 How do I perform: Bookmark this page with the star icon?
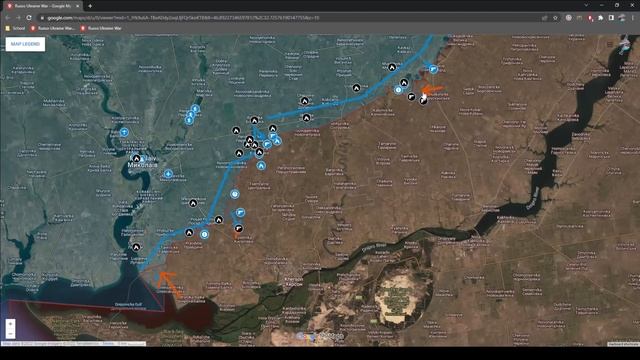[x=555, y=18]
